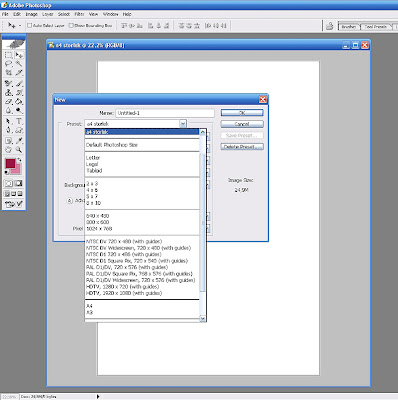The width and height of the screenshot is (398, 400).
Task: Reset to default foreground and background colors
Action: tap(7, 172)
